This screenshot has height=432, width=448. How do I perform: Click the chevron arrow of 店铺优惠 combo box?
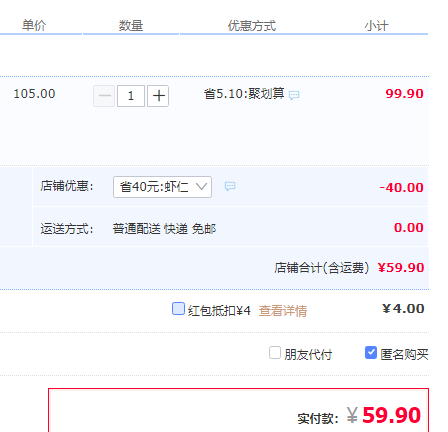201,186
